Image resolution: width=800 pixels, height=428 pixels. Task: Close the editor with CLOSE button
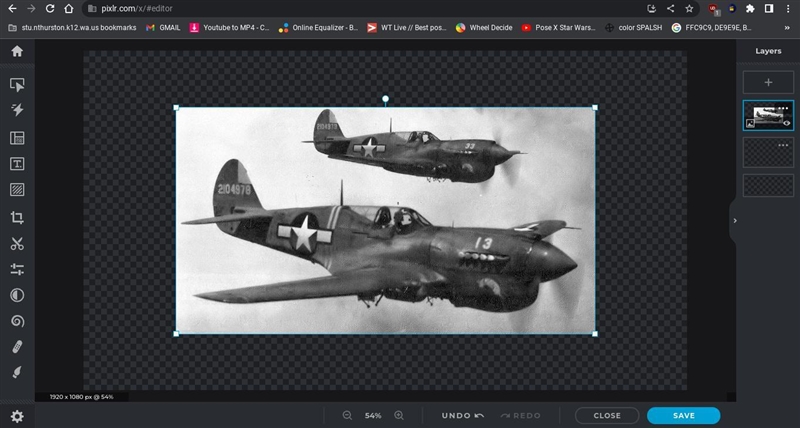pyautogui.click(x=607, y=416)
